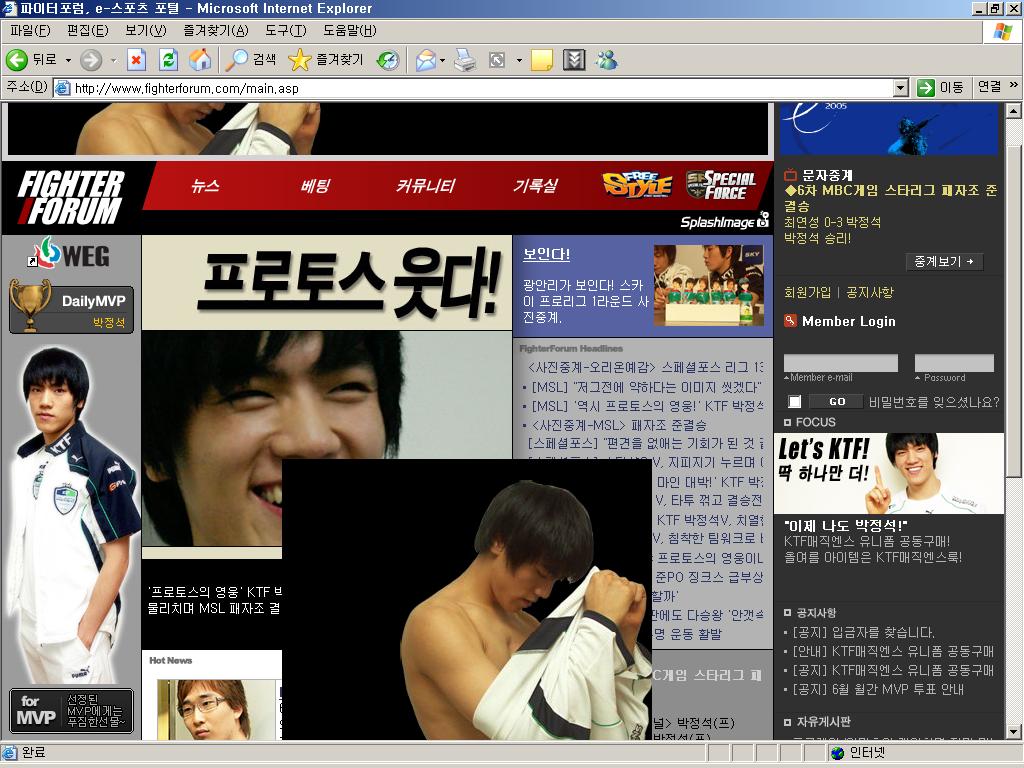Click the address bar URL field
The height and width of the screenshot is (768, 1024).
pyautogui.click(x=482, y=88)
